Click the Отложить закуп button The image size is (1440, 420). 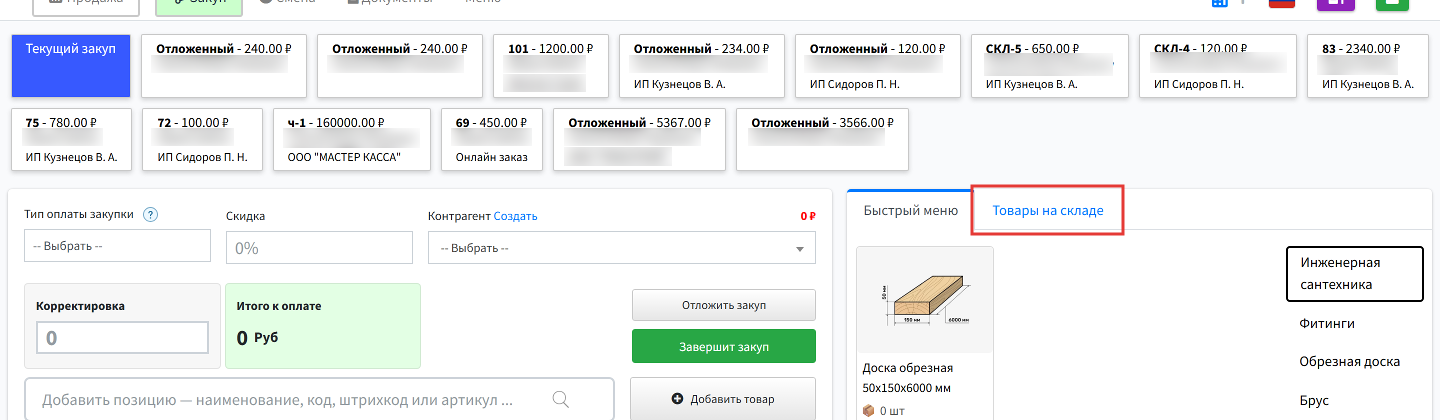[x=724, y=305]
